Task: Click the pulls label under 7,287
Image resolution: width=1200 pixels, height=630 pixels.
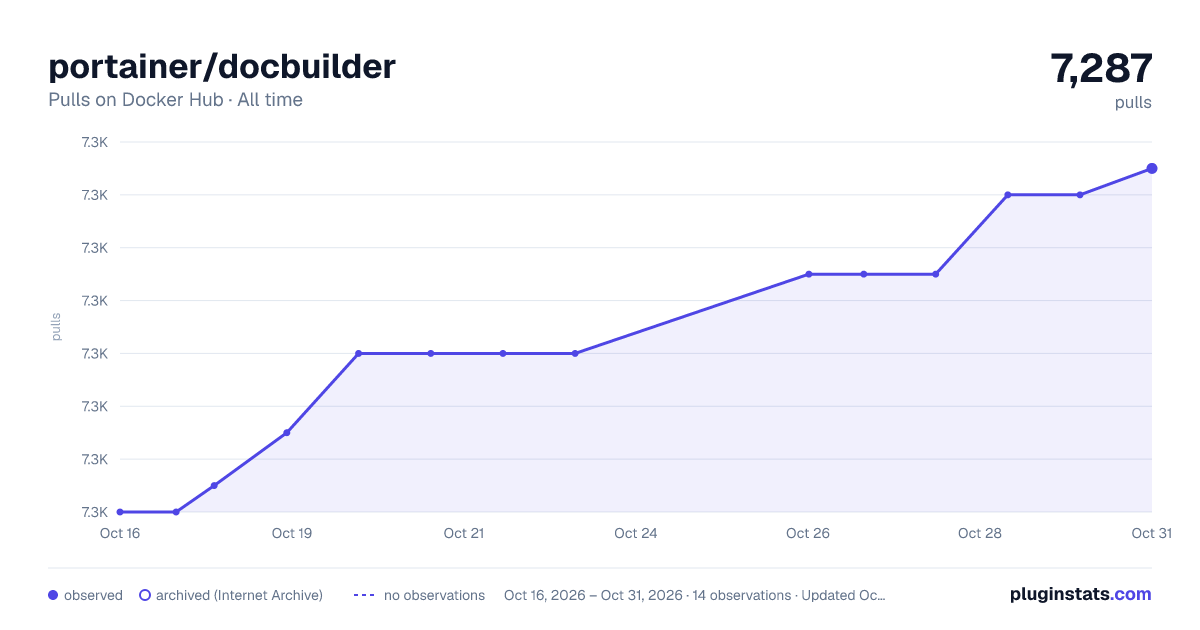Action: tap(1133, 103)
